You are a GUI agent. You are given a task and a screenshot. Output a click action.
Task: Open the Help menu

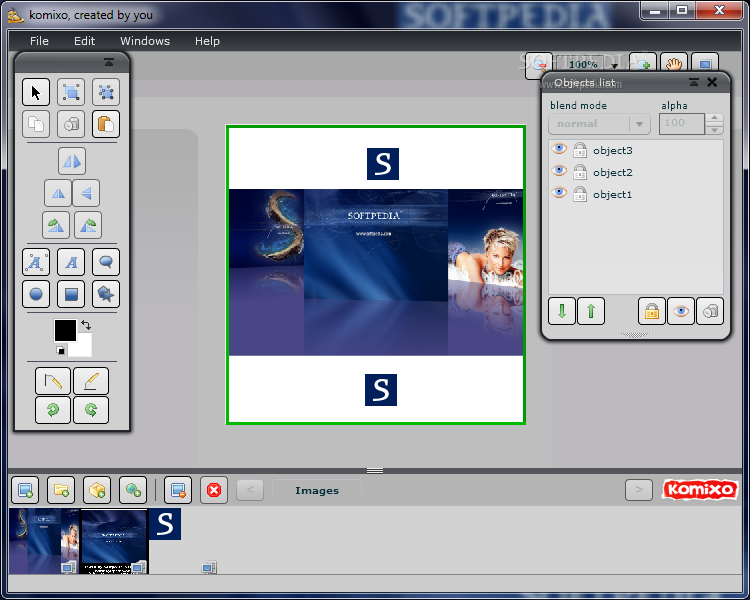pos(207,41)
